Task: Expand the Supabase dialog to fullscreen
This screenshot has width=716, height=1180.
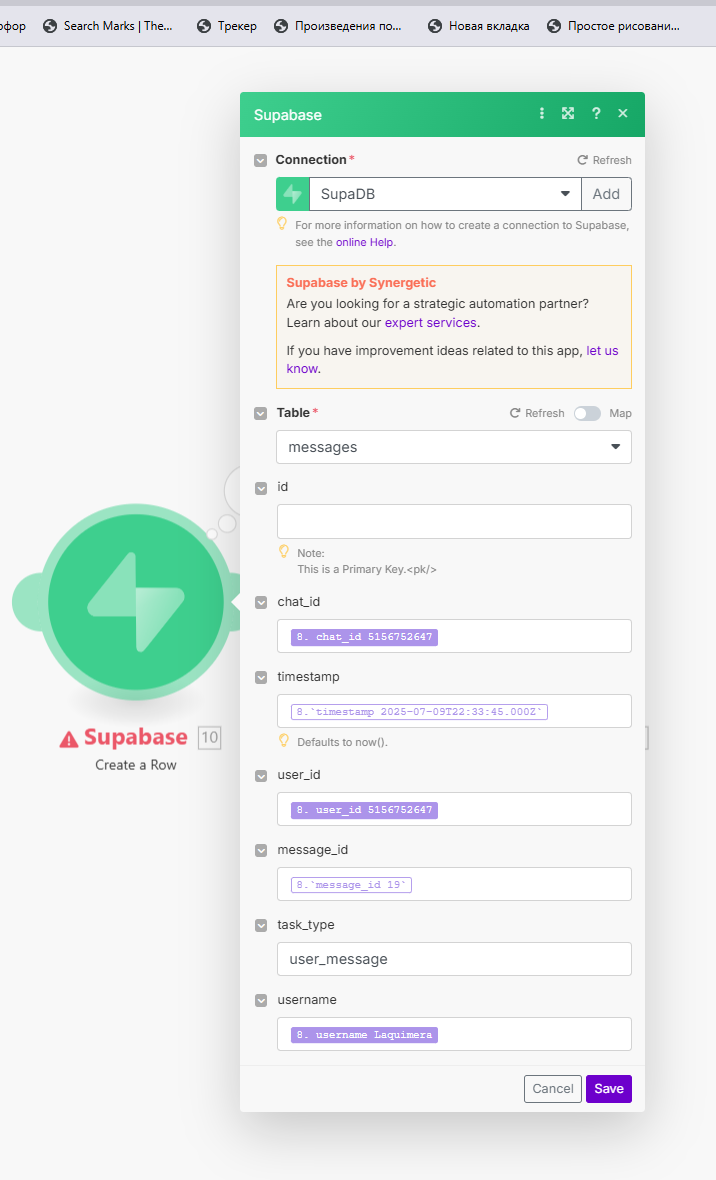Action: point(568,114)
